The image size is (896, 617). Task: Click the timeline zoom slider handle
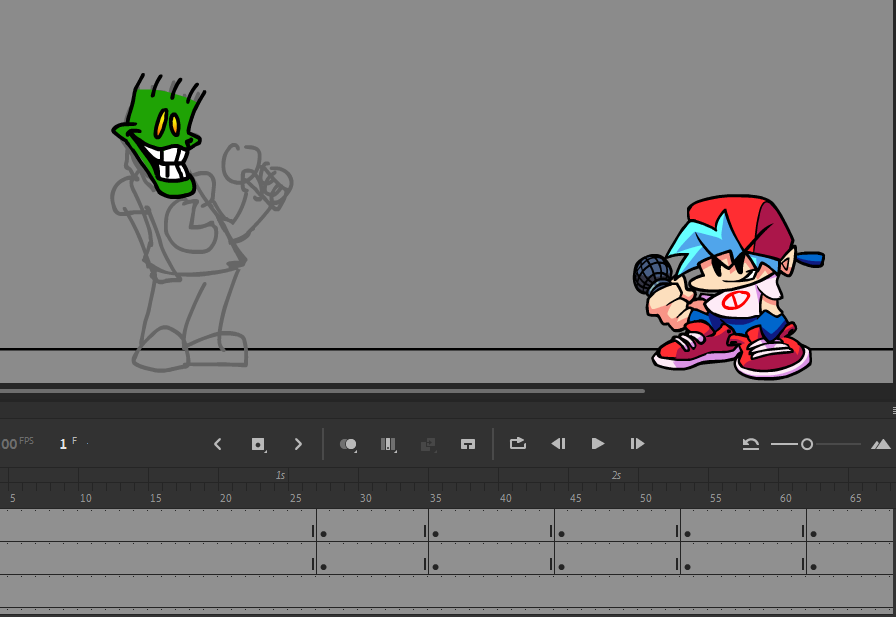tap(807, 444)
